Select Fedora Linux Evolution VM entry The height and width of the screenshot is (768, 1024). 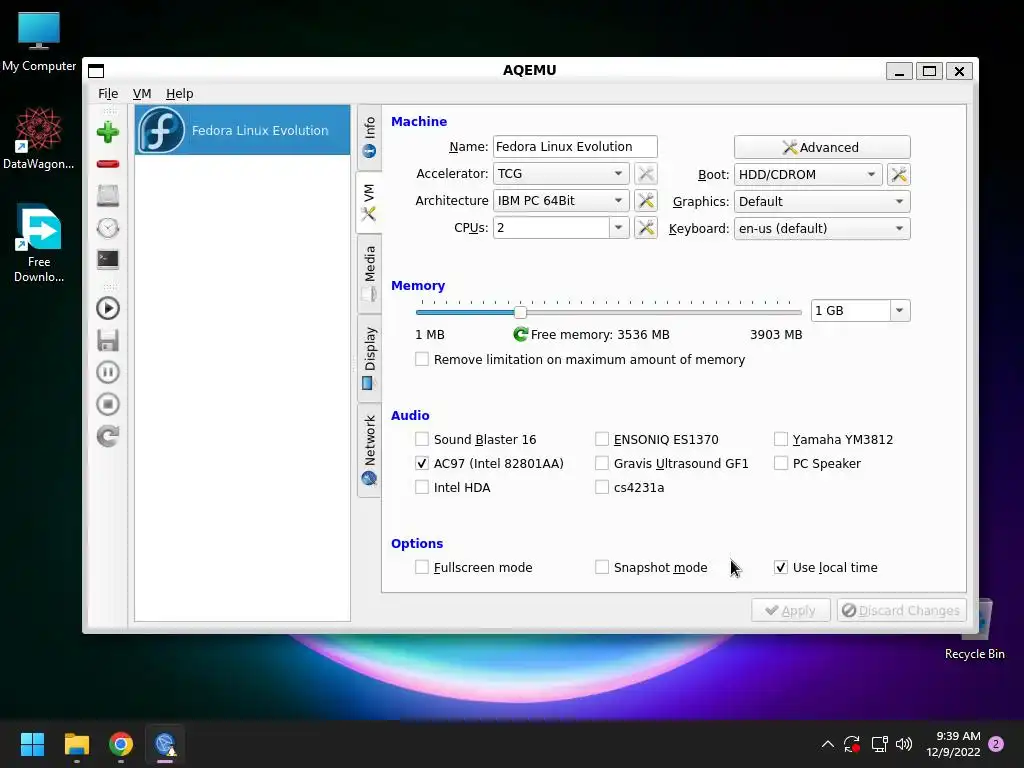[x=242, y=130]
